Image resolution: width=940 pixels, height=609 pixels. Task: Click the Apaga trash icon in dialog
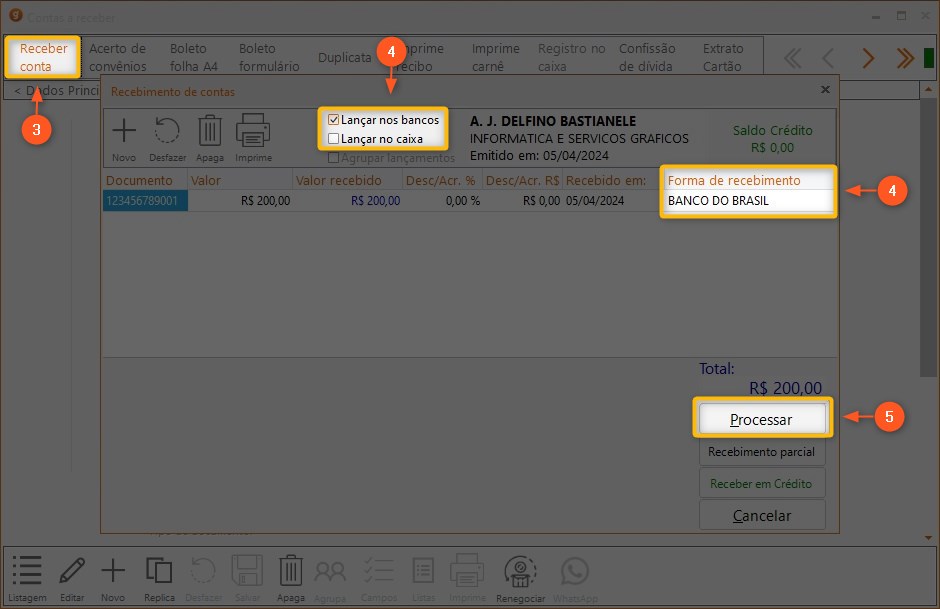[x=210, y=135]
